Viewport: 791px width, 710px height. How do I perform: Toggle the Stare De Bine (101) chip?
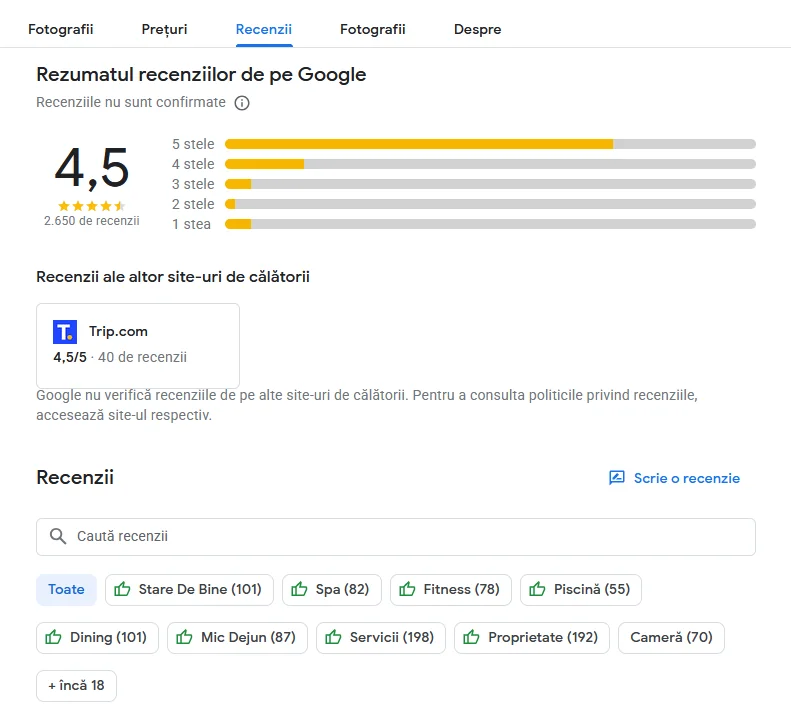point(189,589)
